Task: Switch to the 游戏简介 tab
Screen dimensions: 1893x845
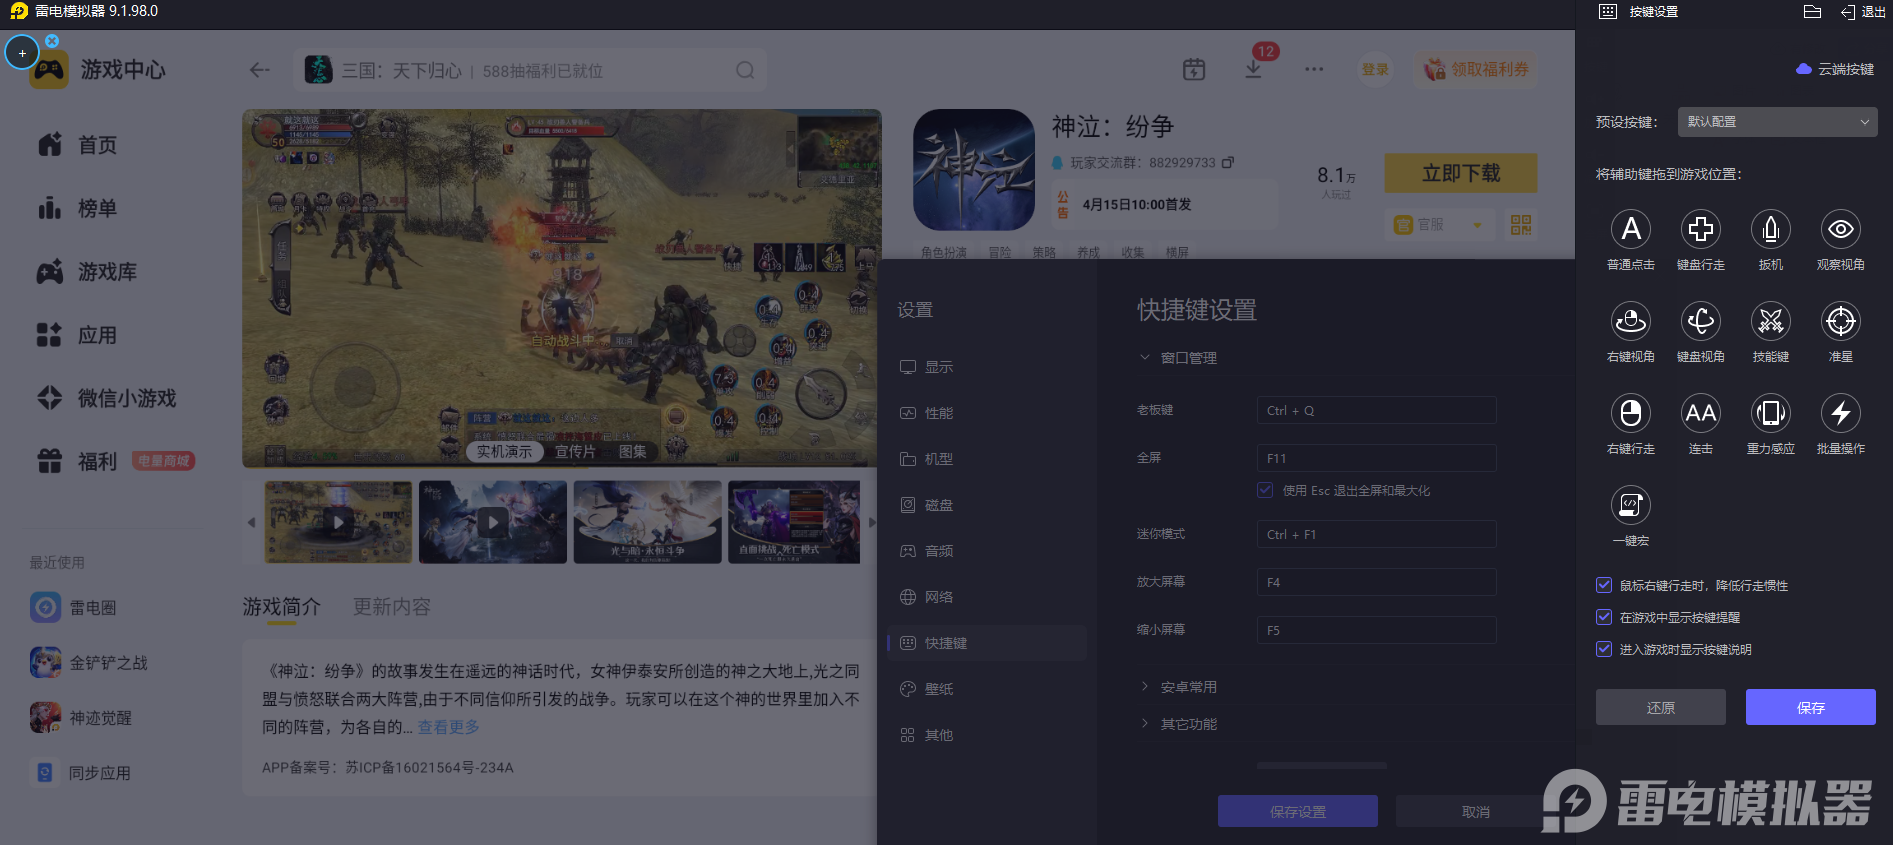Action: click(x=281, y=607)
